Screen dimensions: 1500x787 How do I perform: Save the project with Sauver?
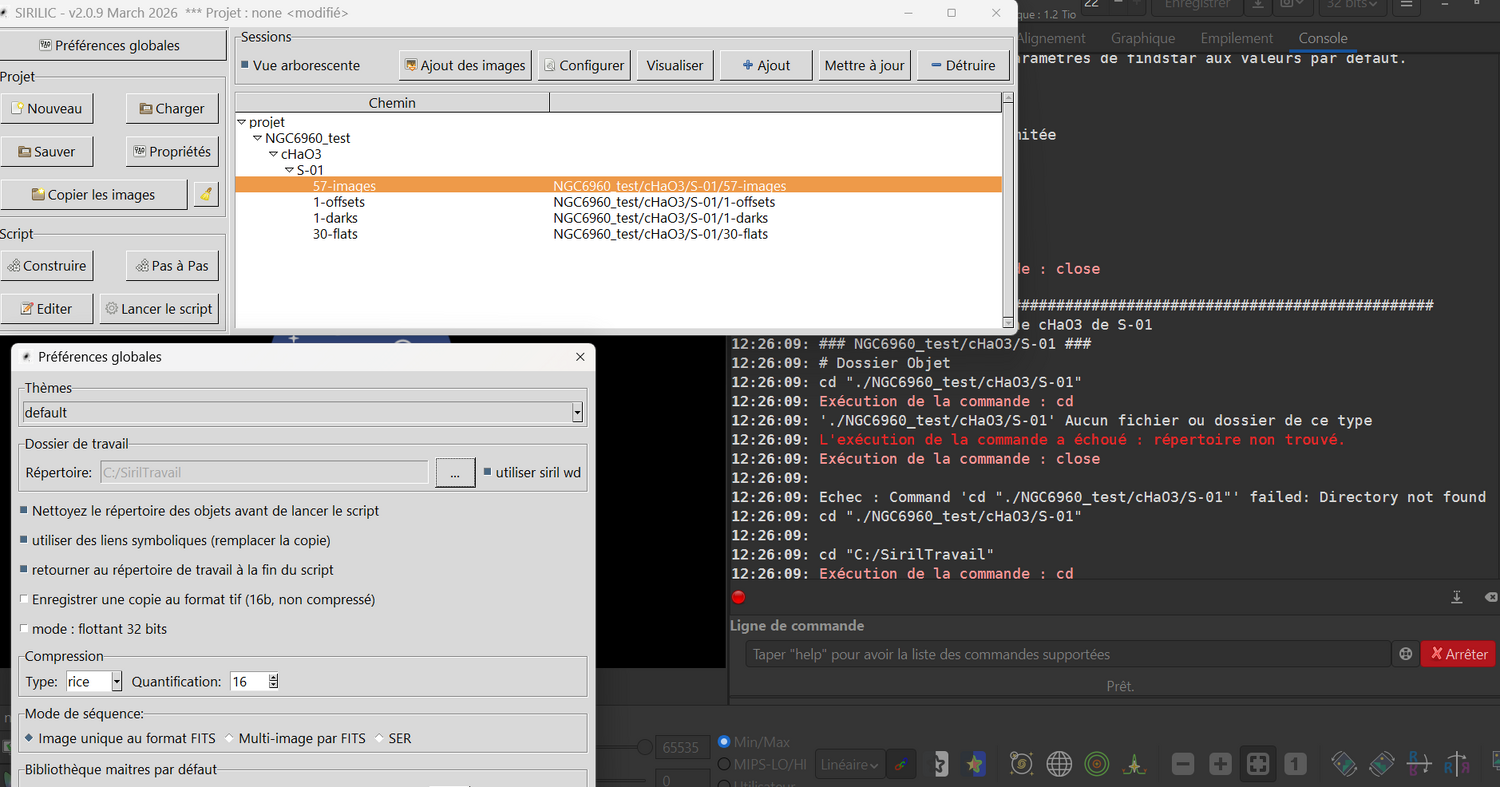tap(47, 151)
